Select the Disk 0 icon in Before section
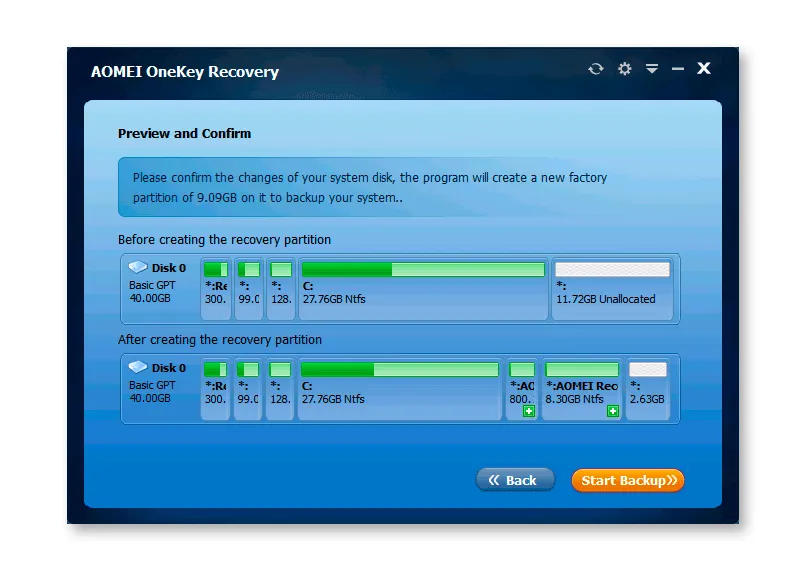Viewport: 806px width, 572px height. [138, 267]
